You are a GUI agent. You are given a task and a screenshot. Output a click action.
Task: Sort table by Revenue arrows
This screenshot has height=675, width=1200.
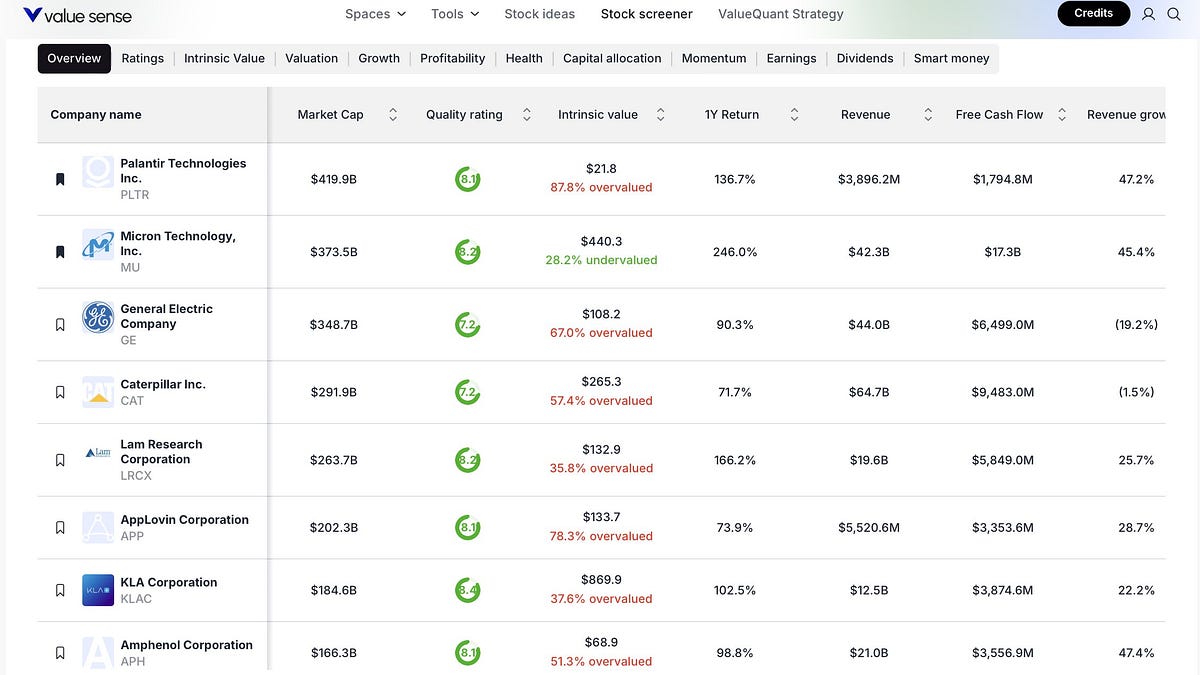[928, 115]
